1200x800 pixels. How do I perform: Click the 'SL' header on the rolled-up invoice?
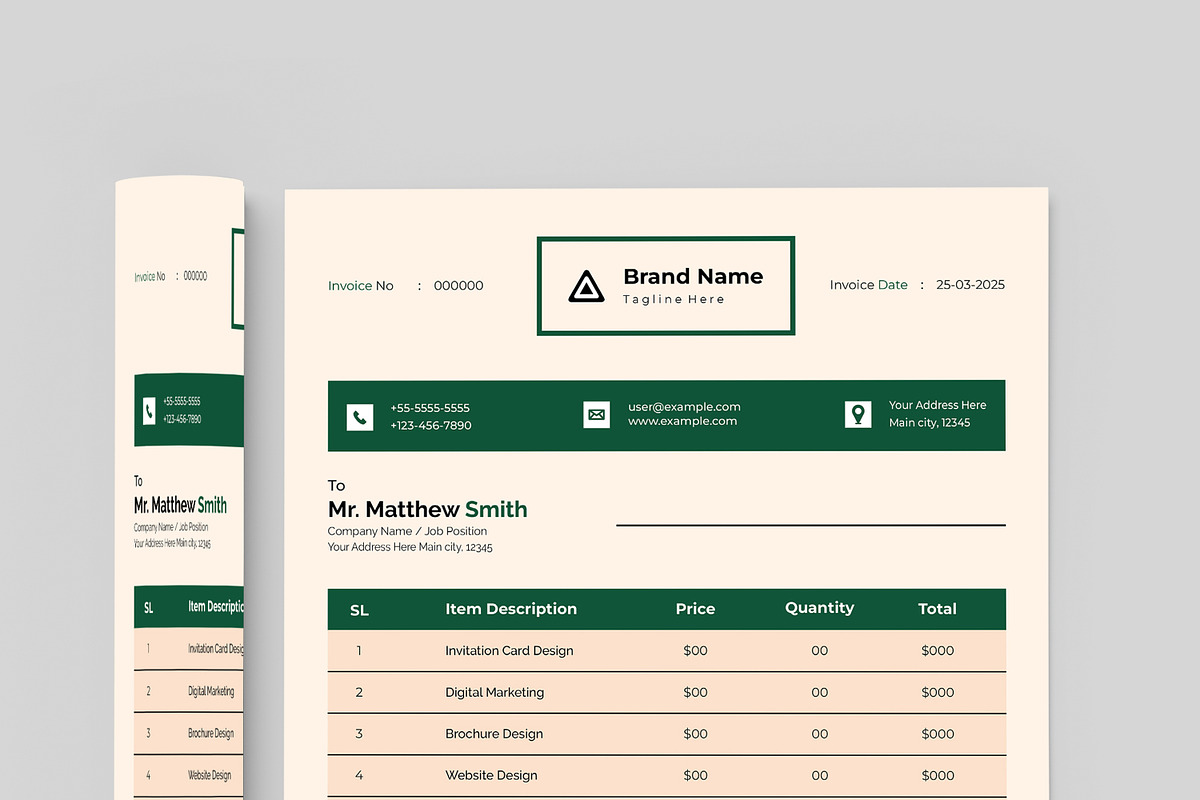[x=148, y=607]
